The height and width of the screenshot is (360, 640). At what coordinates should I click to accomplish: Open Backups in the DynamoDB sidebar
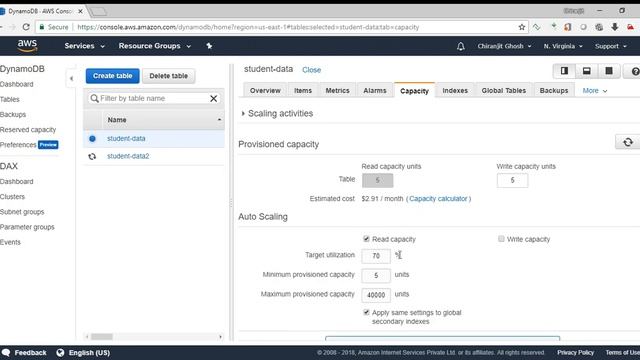point(13,115)
